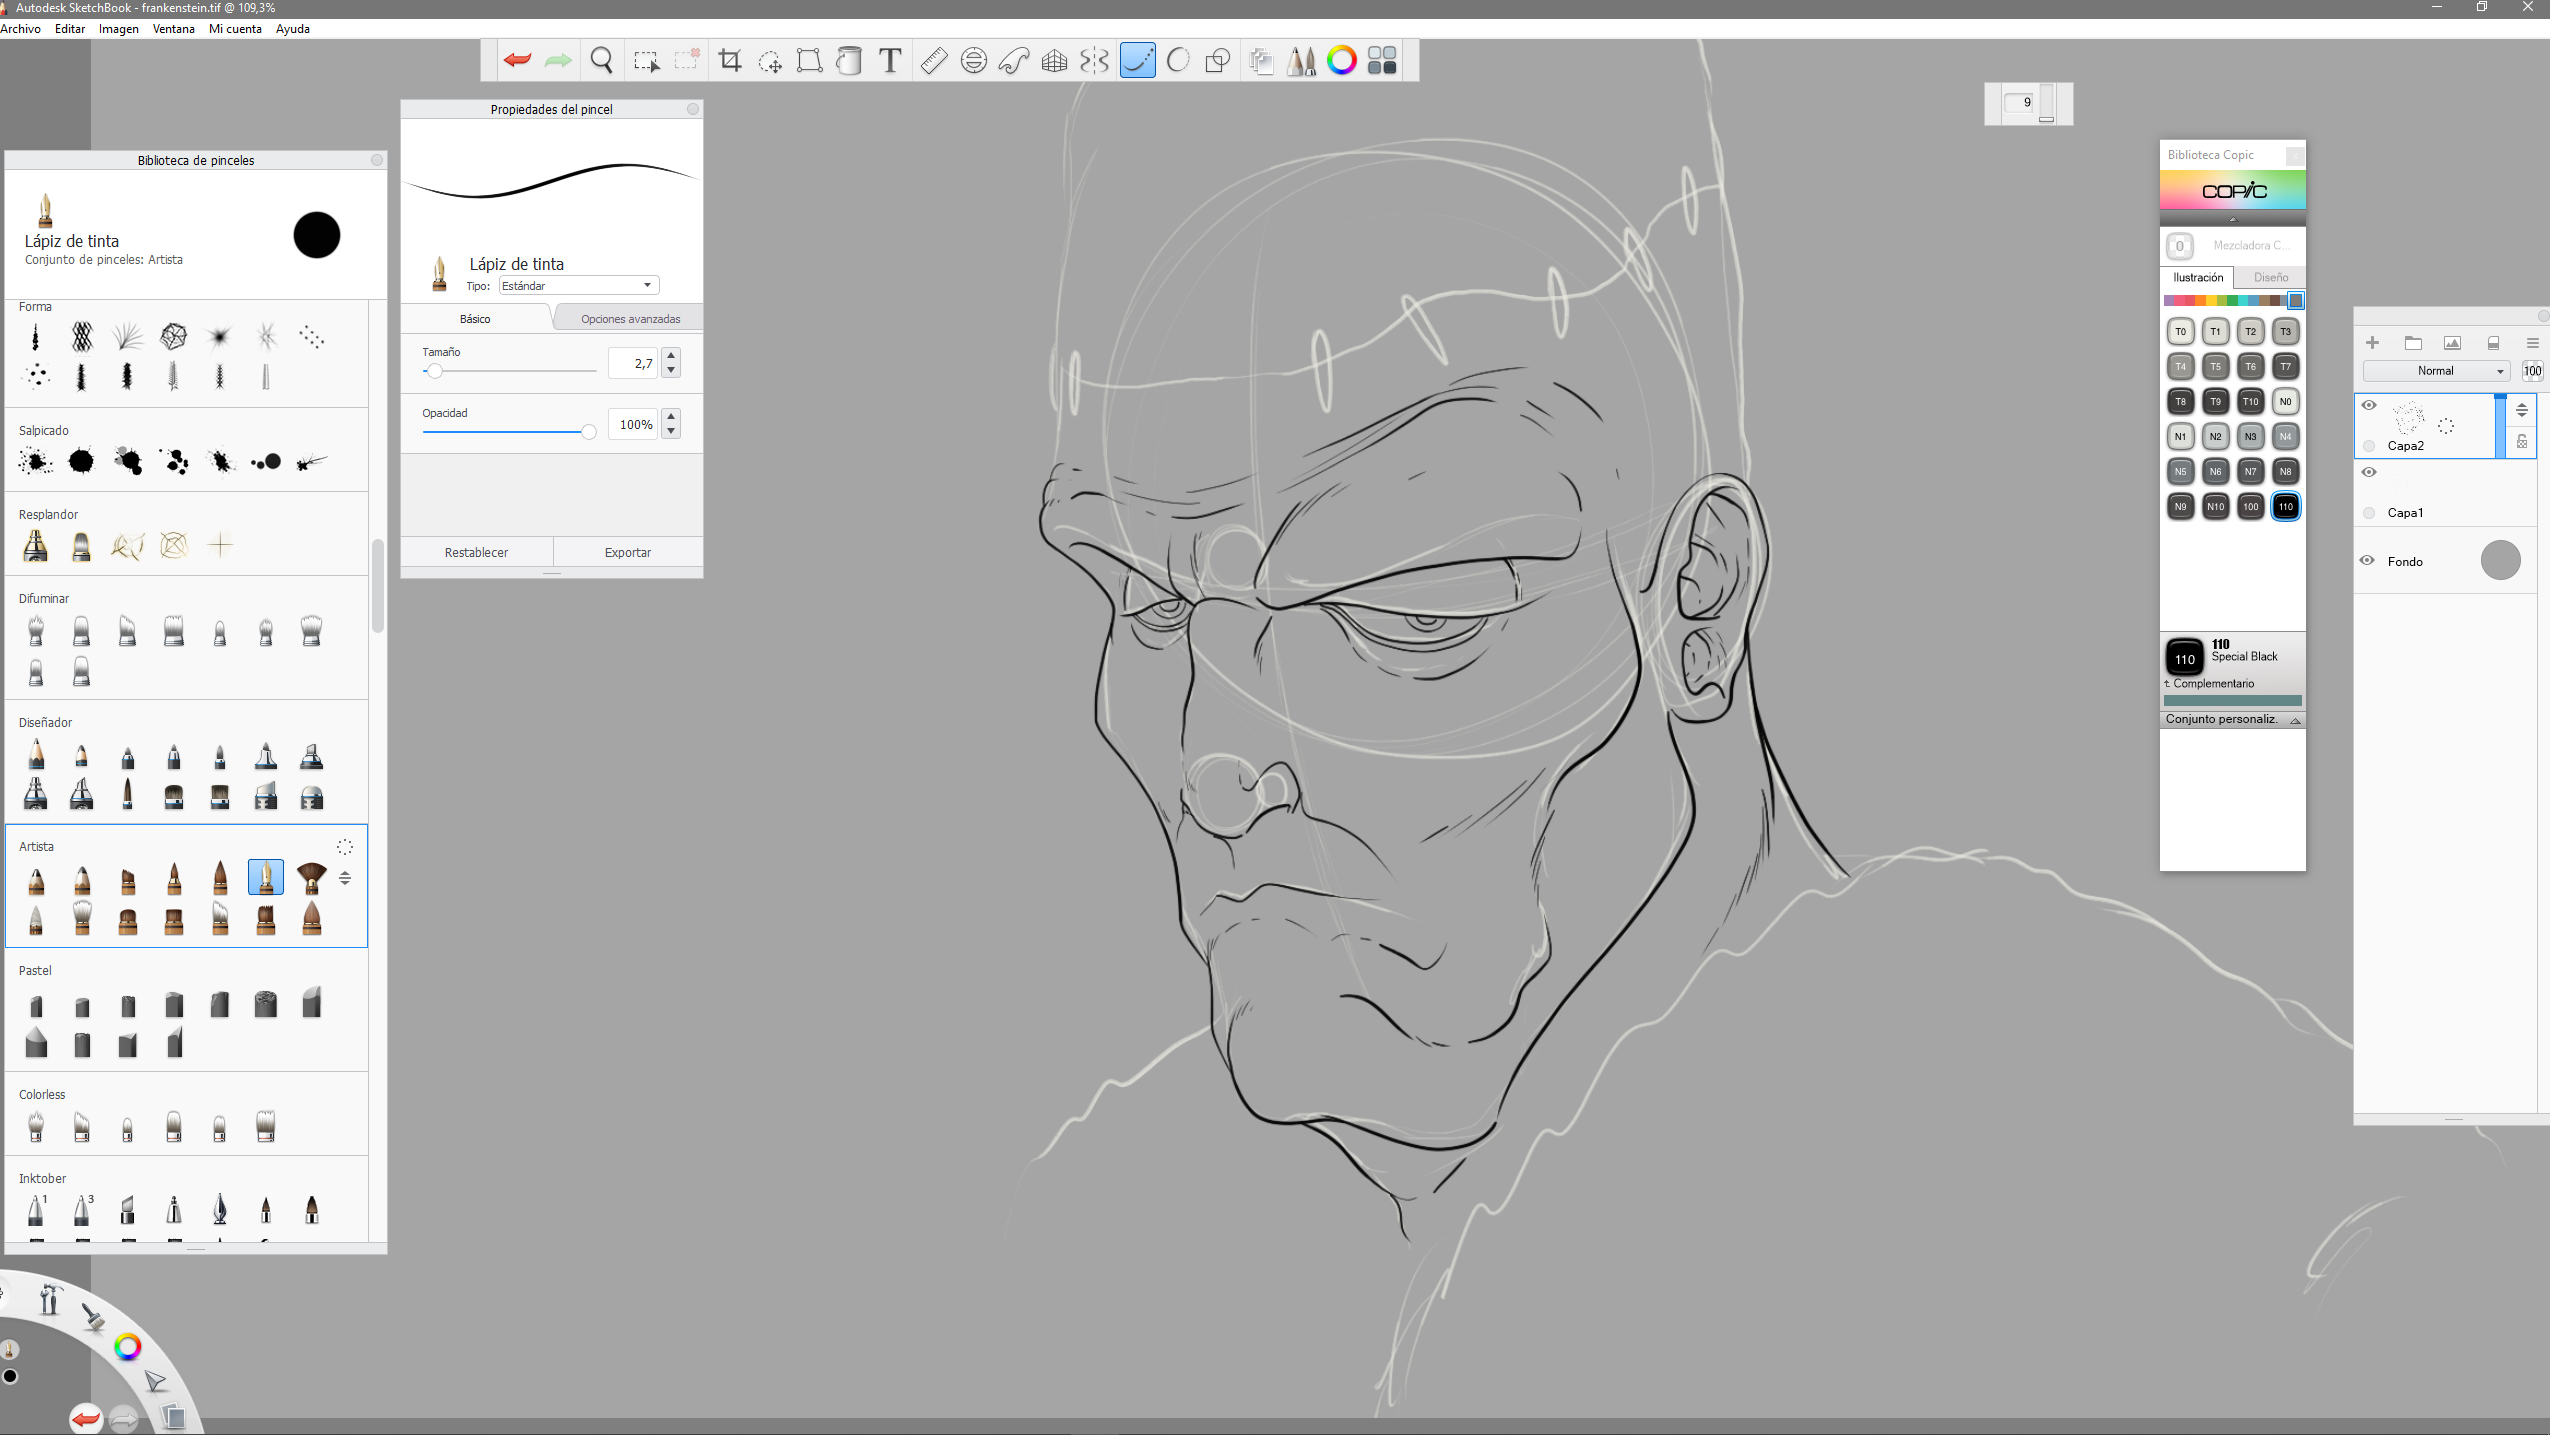2550x1435 pixels.
Task: Select the Text tool
Action: [889, 60]
